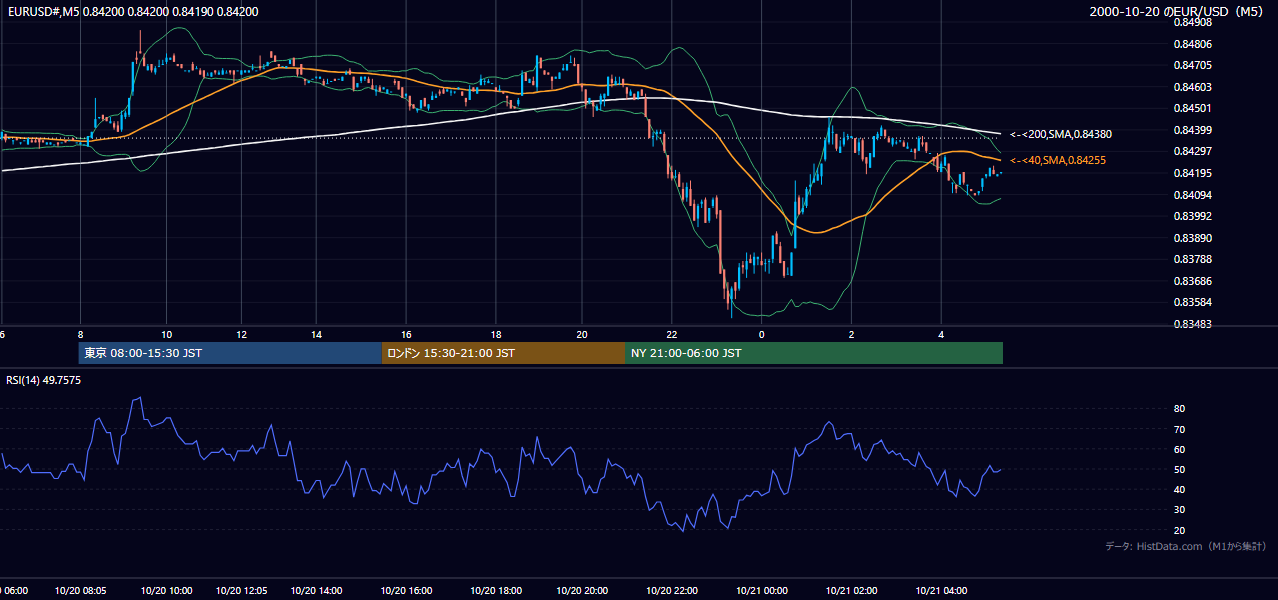Select the 10/20 16:00 time label
Image resolution: width=1278 pixels, height=600 pixels.
tap(407, 591)
